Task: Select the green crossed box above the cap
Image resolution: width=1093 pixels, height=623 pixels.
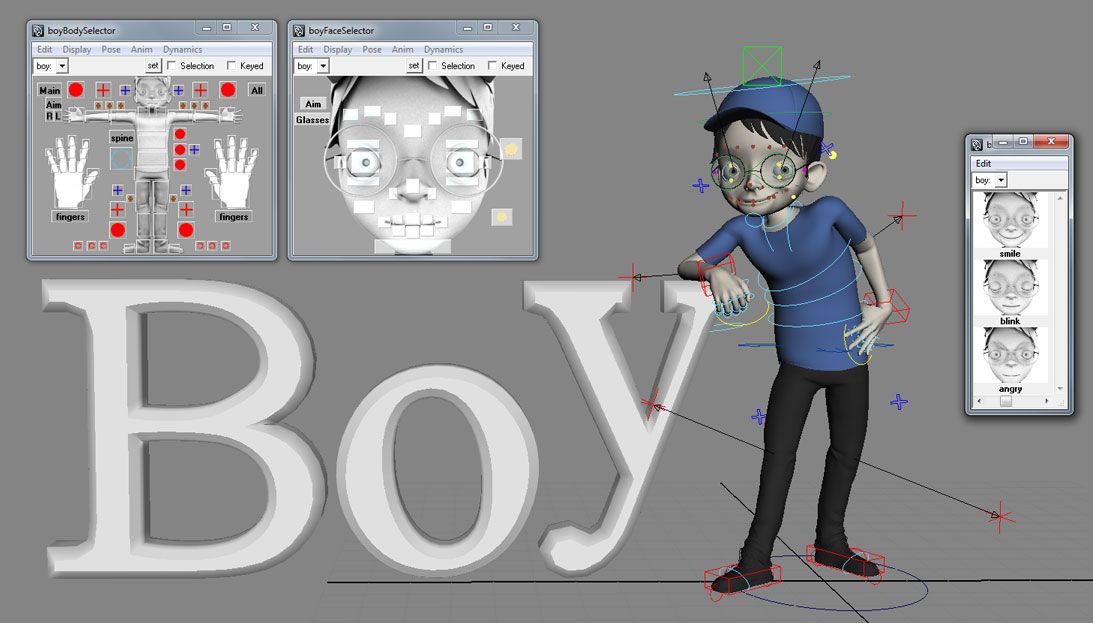Action: [x=762, y=66]
